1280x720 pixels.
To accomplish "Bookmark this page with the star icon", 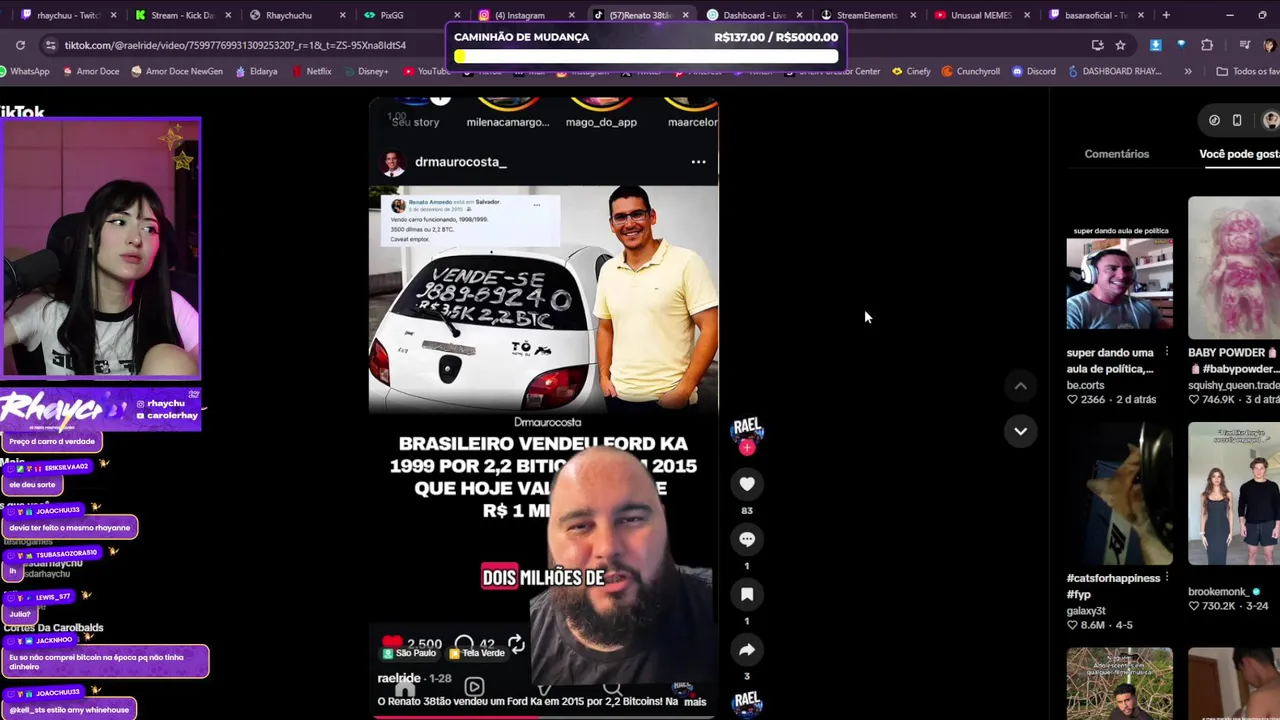I will 1120,45.
